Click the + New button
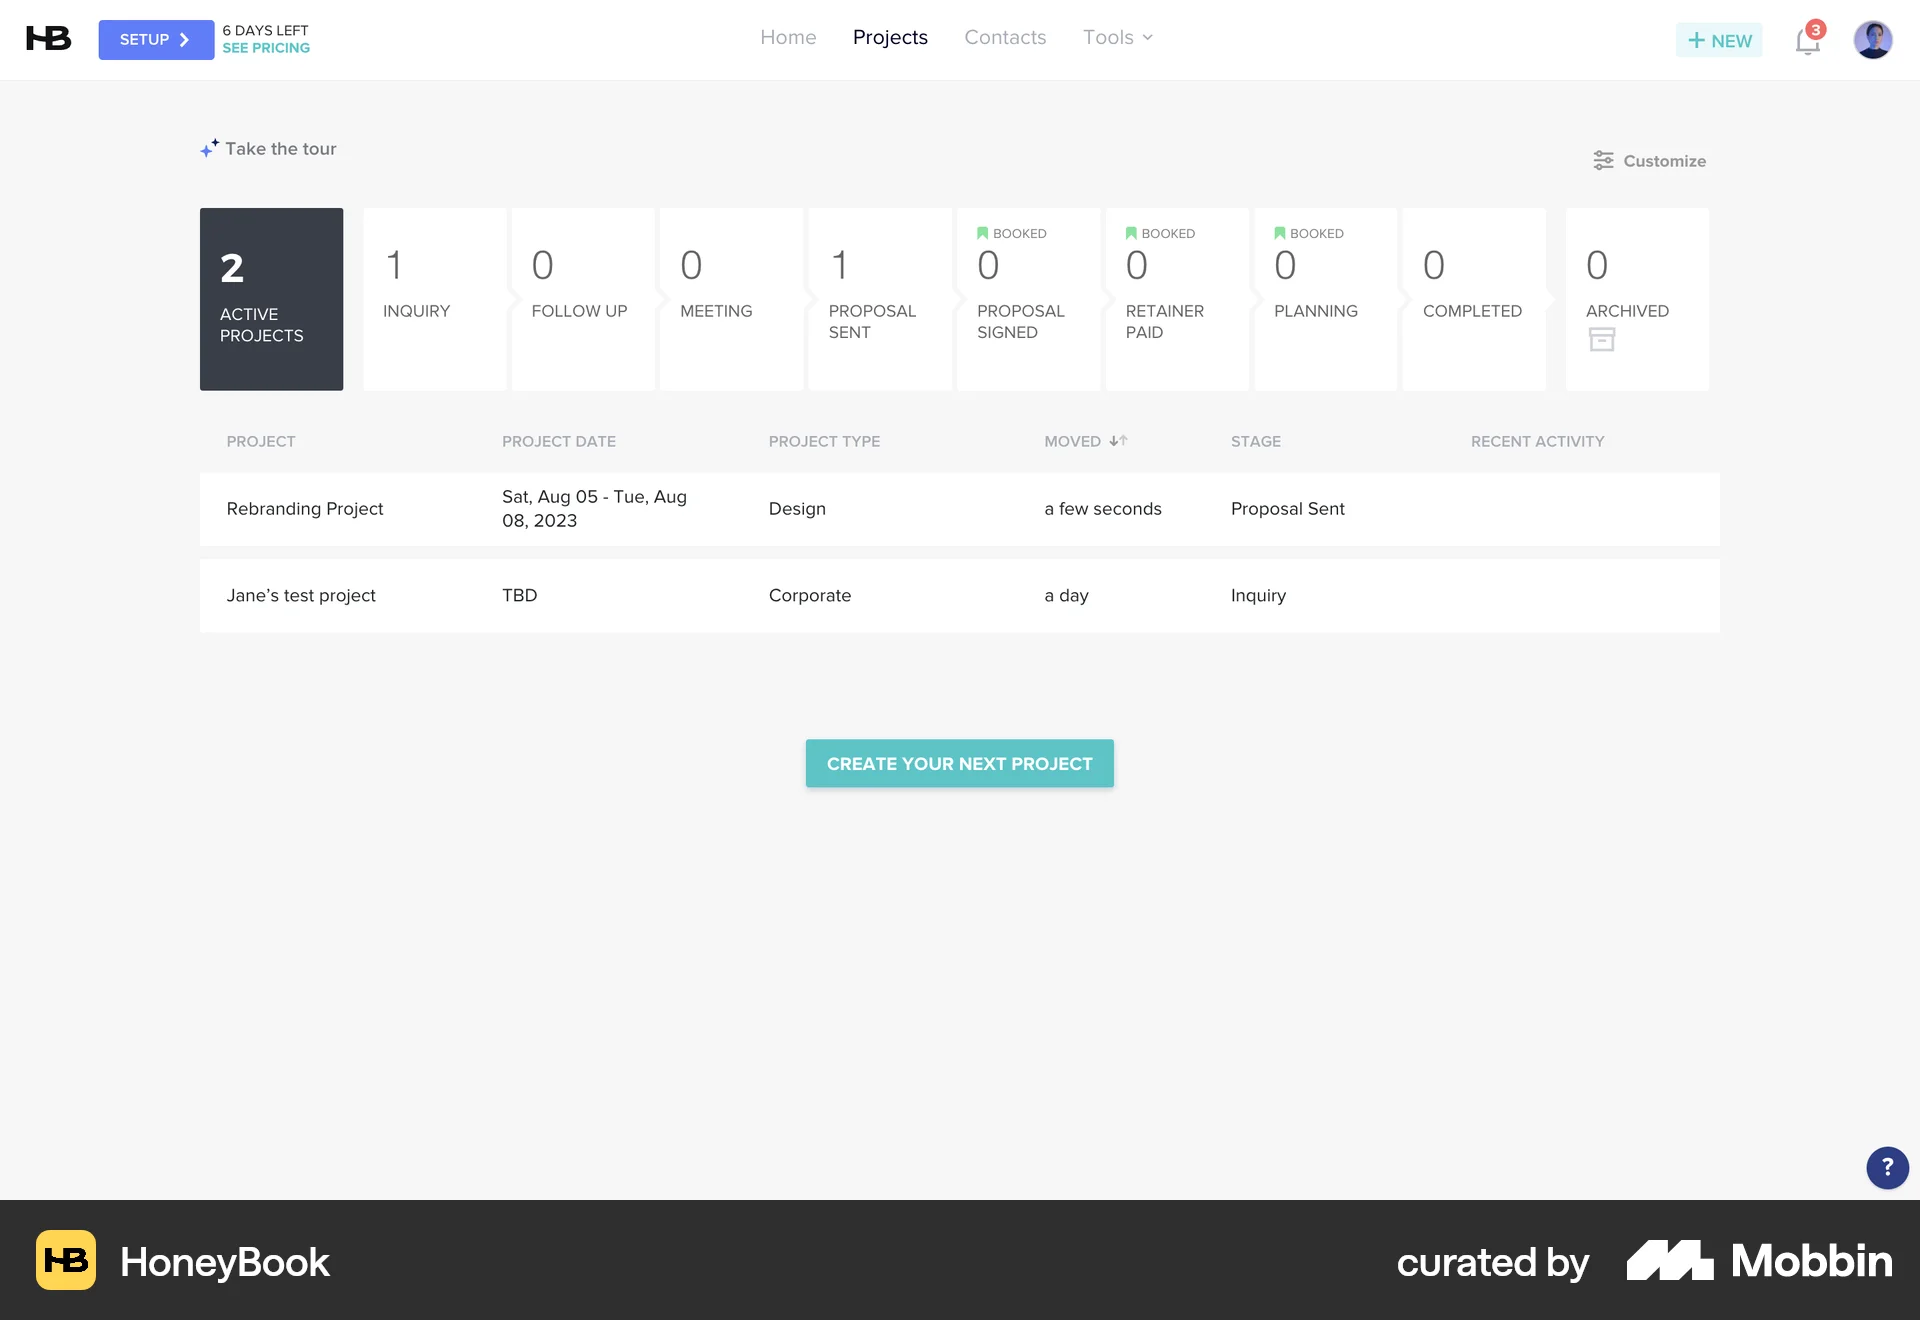This screenshot has width=1920, height=1320. pos(1719,40)
